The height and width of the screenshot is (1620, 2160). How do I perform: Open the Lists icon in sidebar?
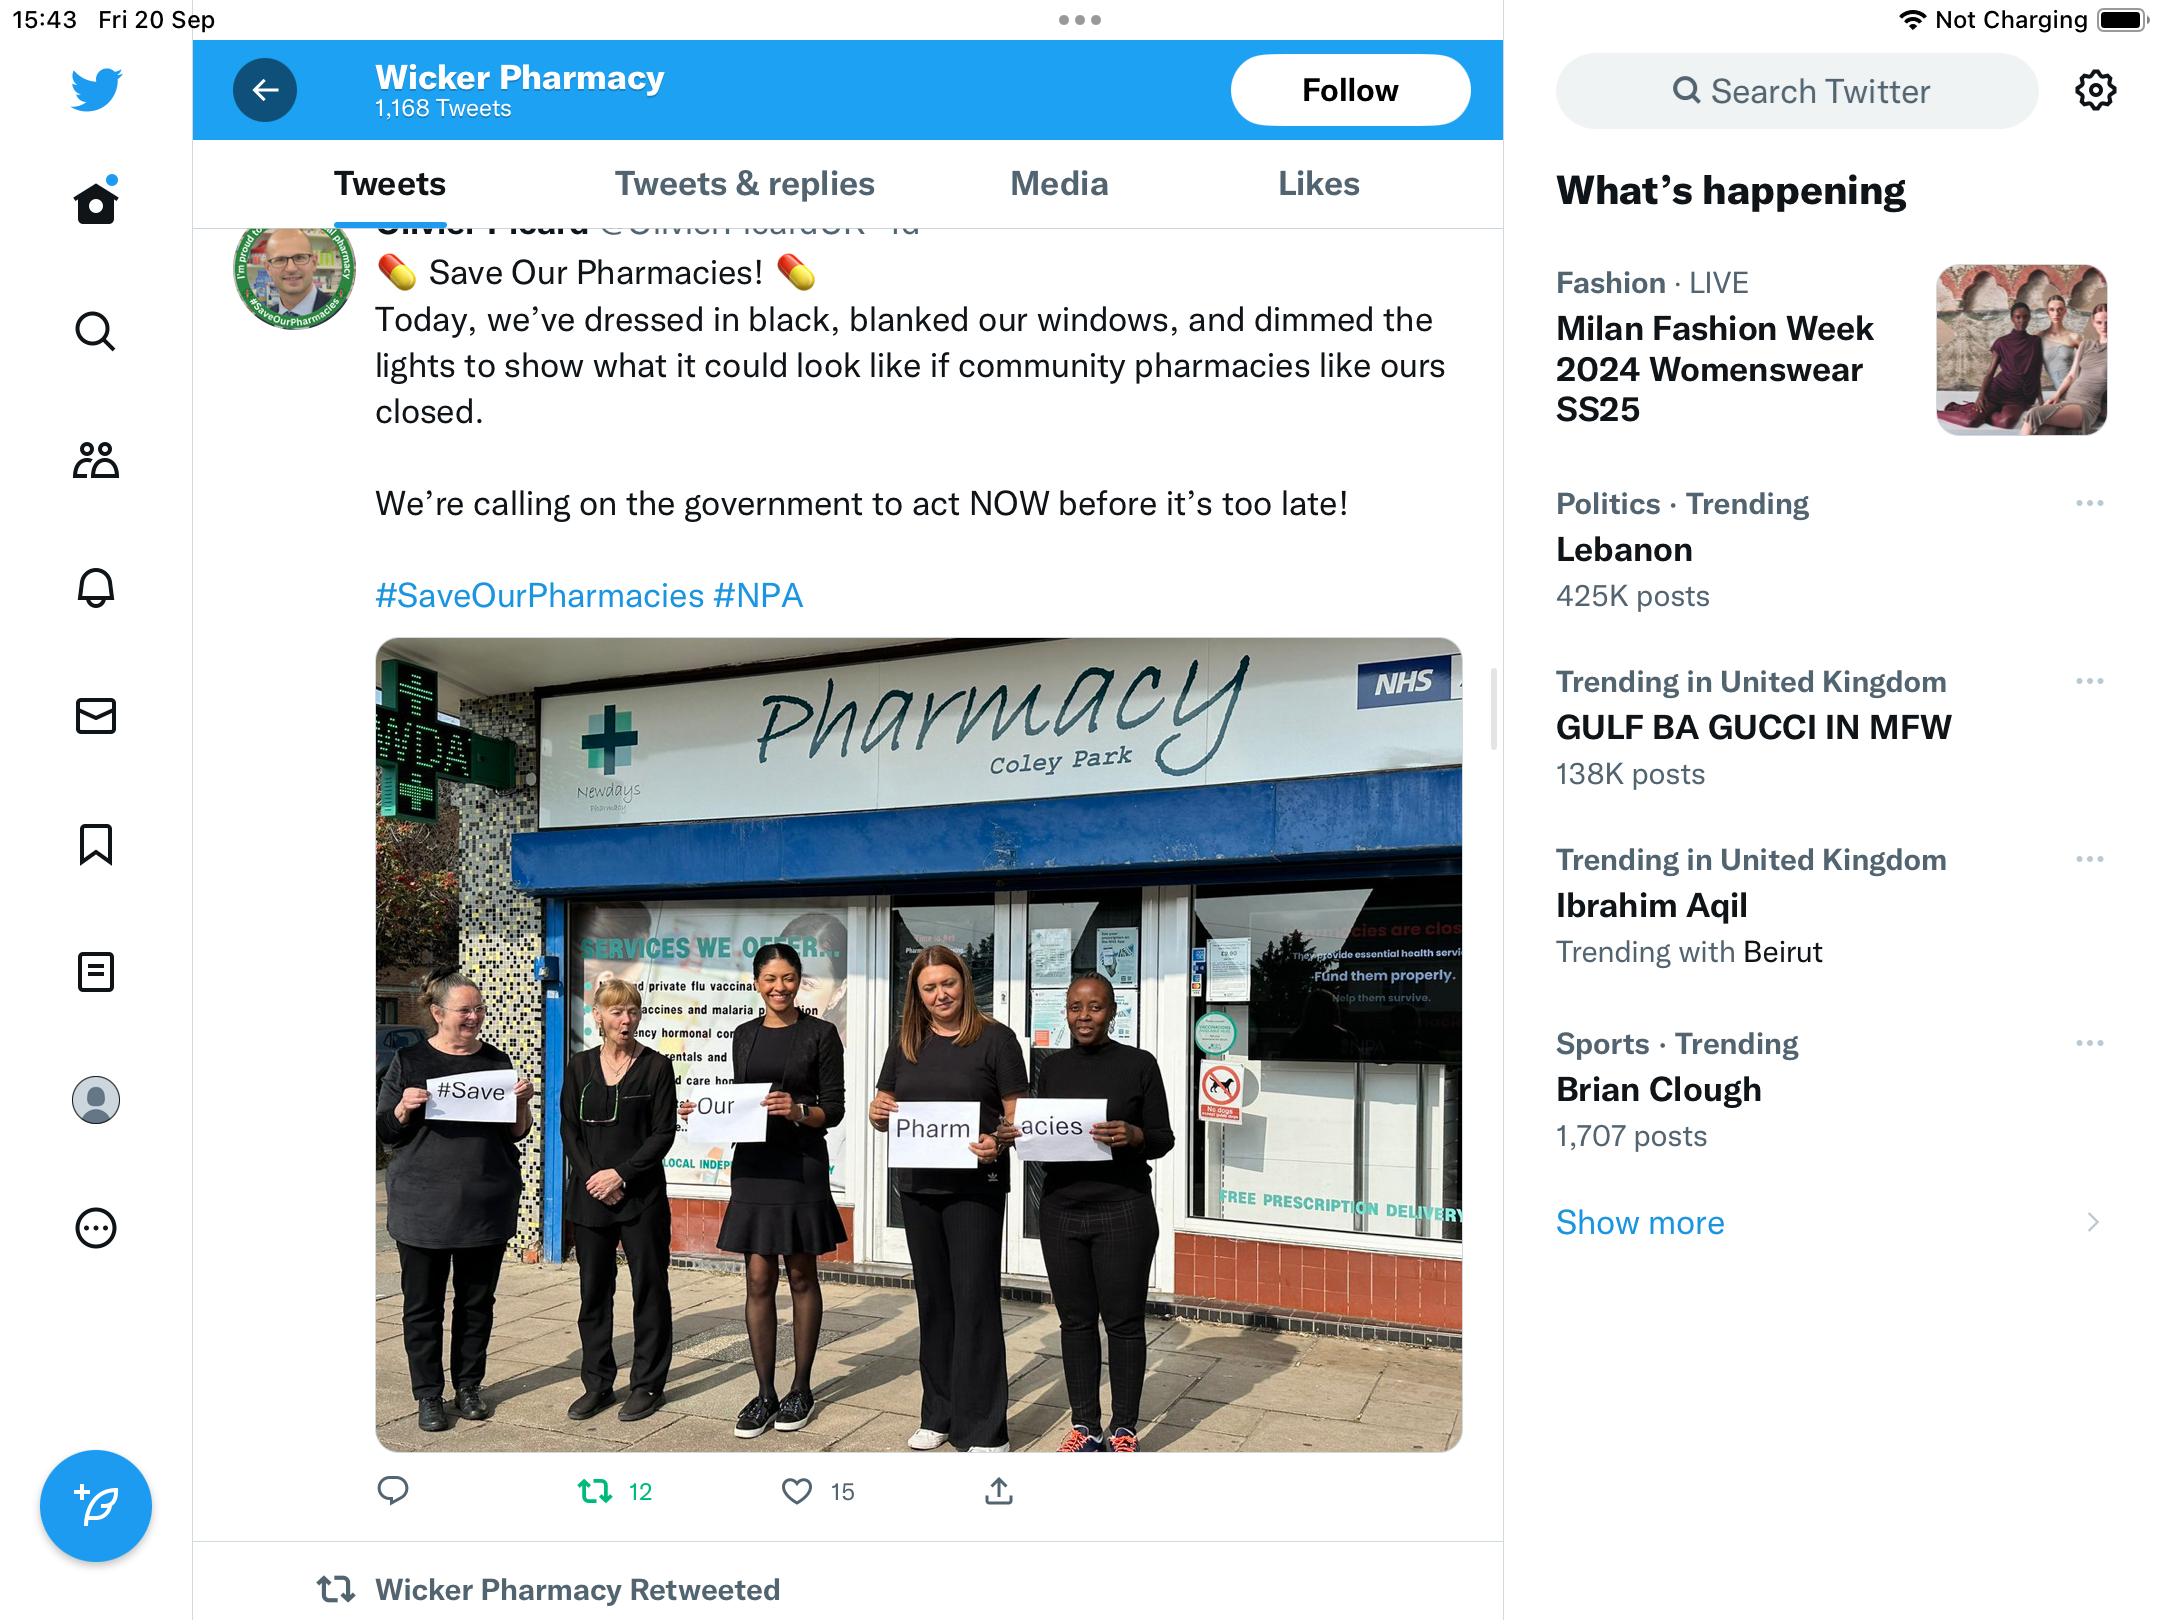tap(96, 972)
